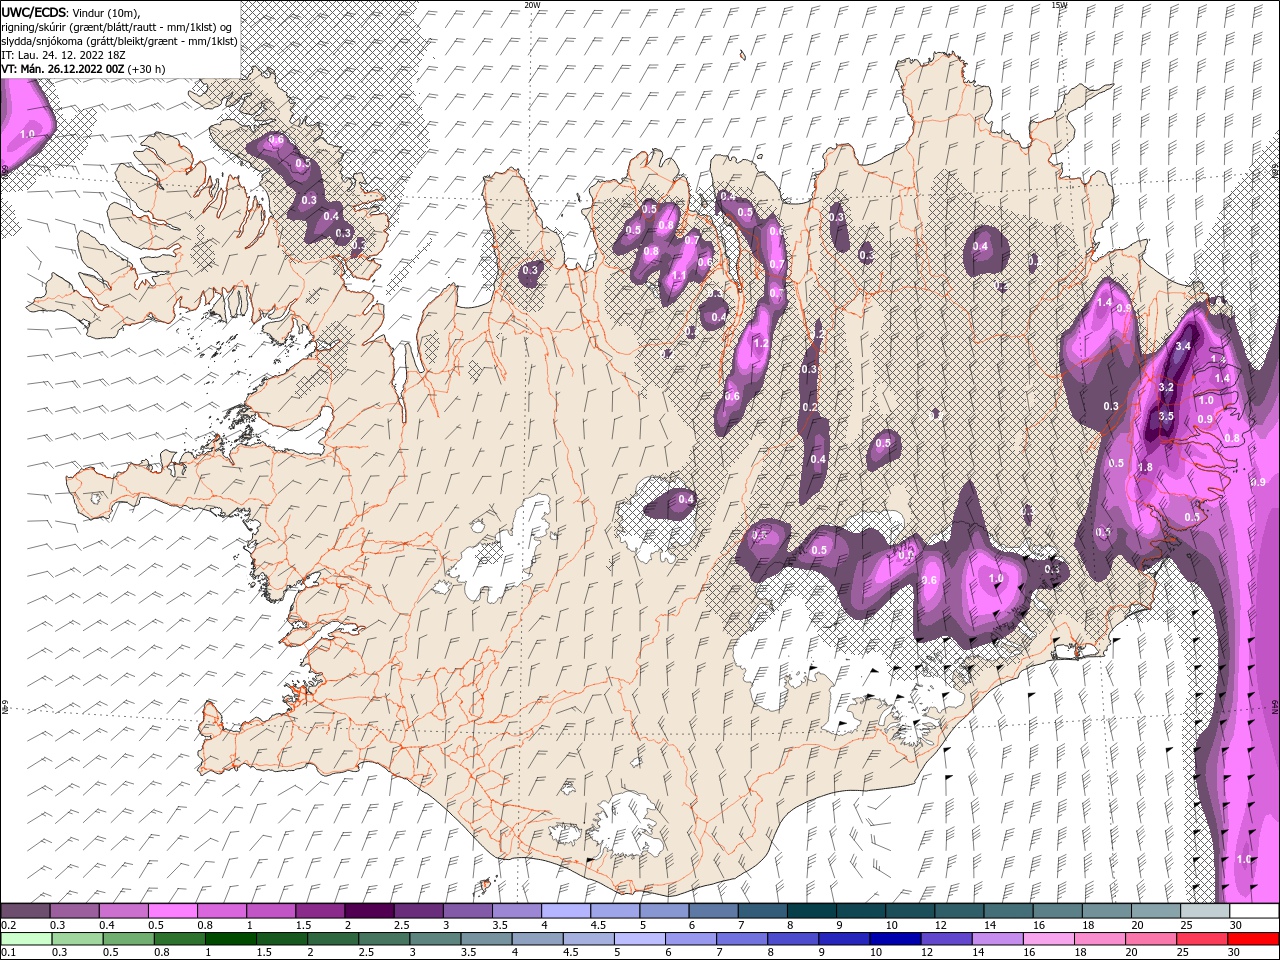
Task: Select the 'IT: Lau. 24. 12. 2022 18Z' line
Action: click(62, 55)
